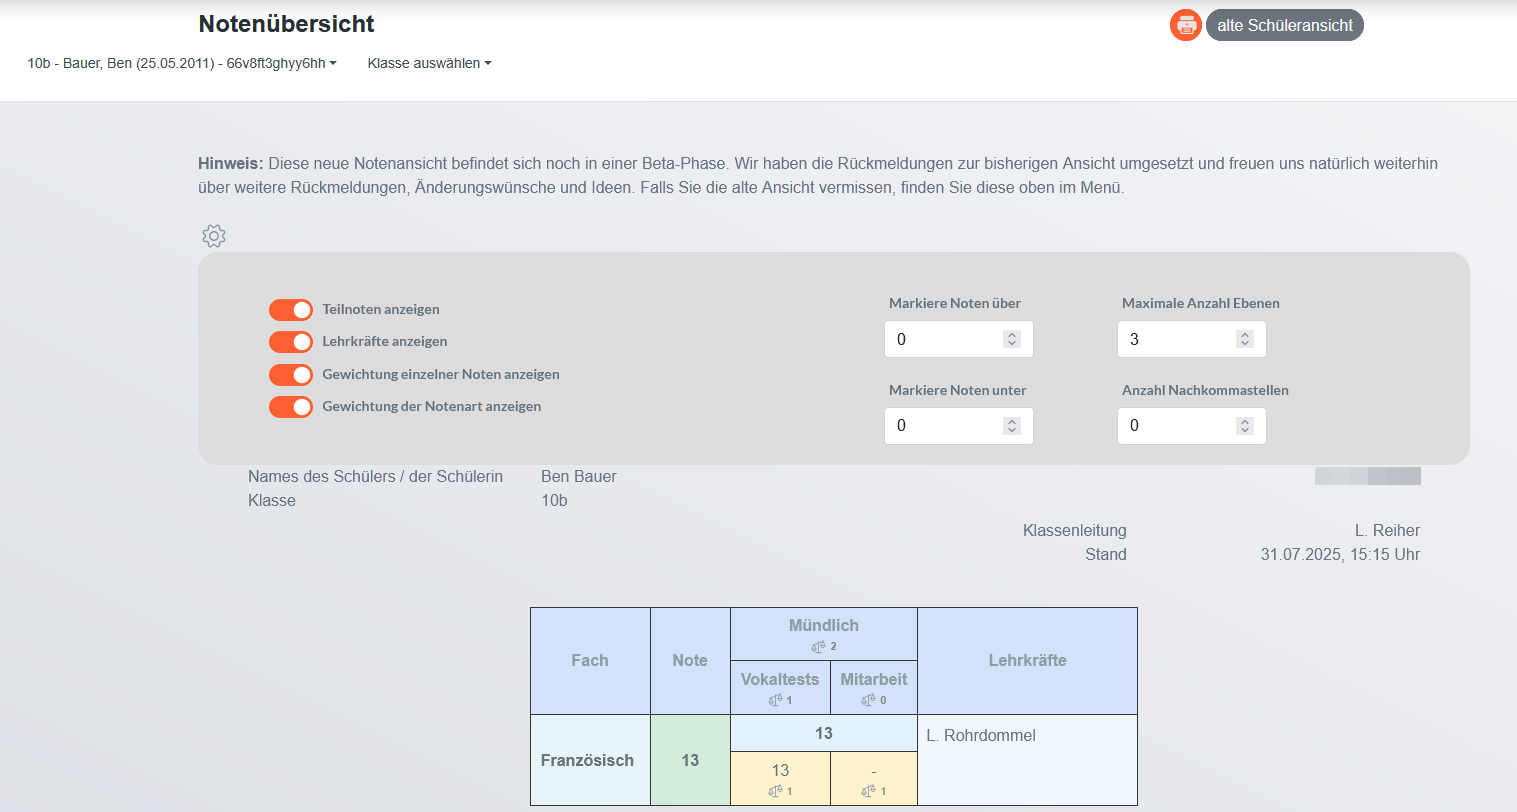This screenshot has height=812, width=1517.
Task: Switch to alte Schüleransicht
Action: point(1285,25)
